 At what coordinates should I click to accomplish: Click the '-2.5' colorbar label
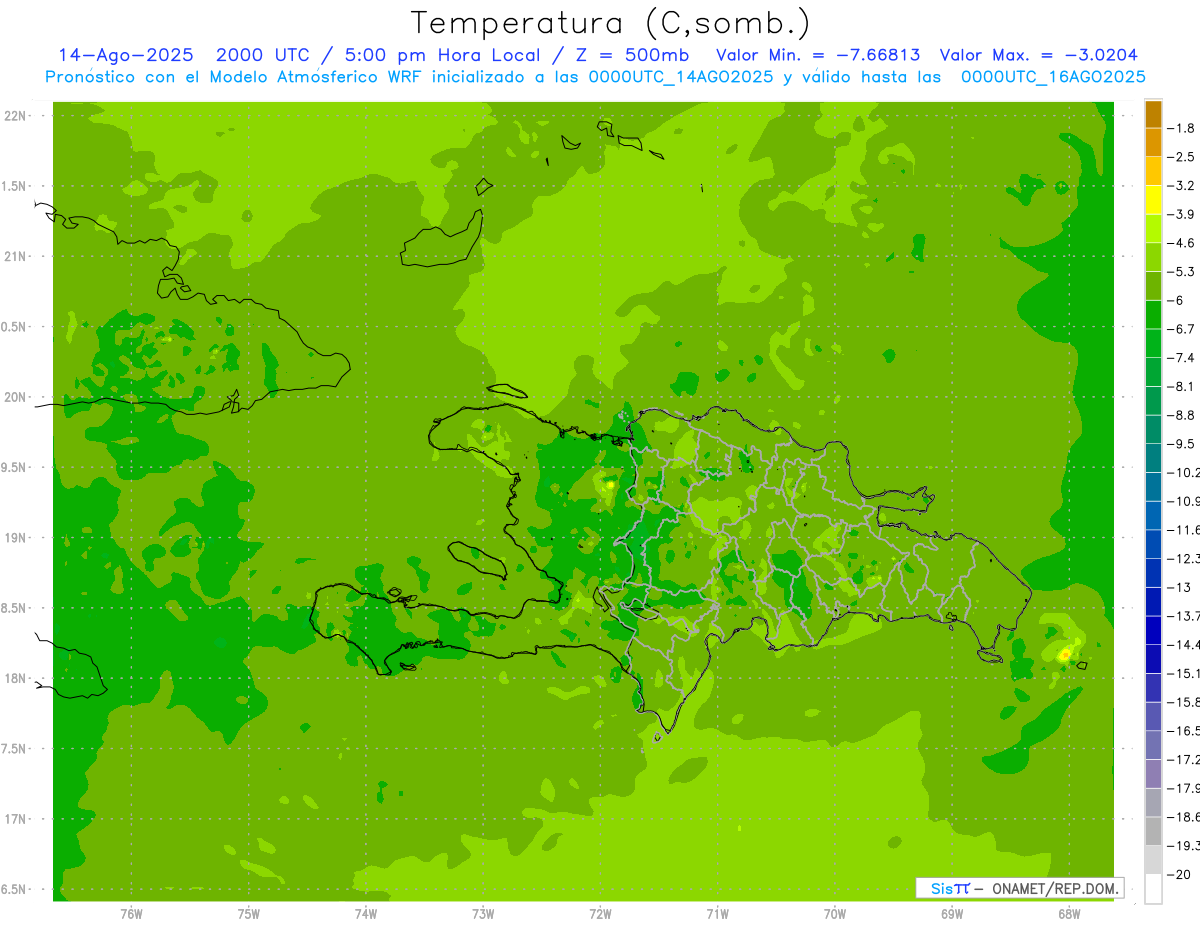point(1182,157)
